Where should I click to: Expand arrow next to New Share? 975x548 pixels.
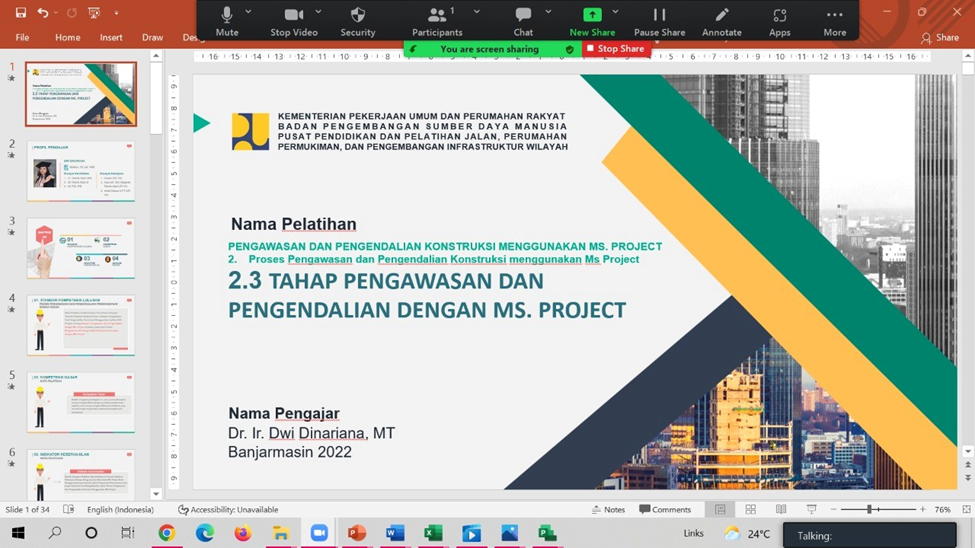(x=615, y=12)
